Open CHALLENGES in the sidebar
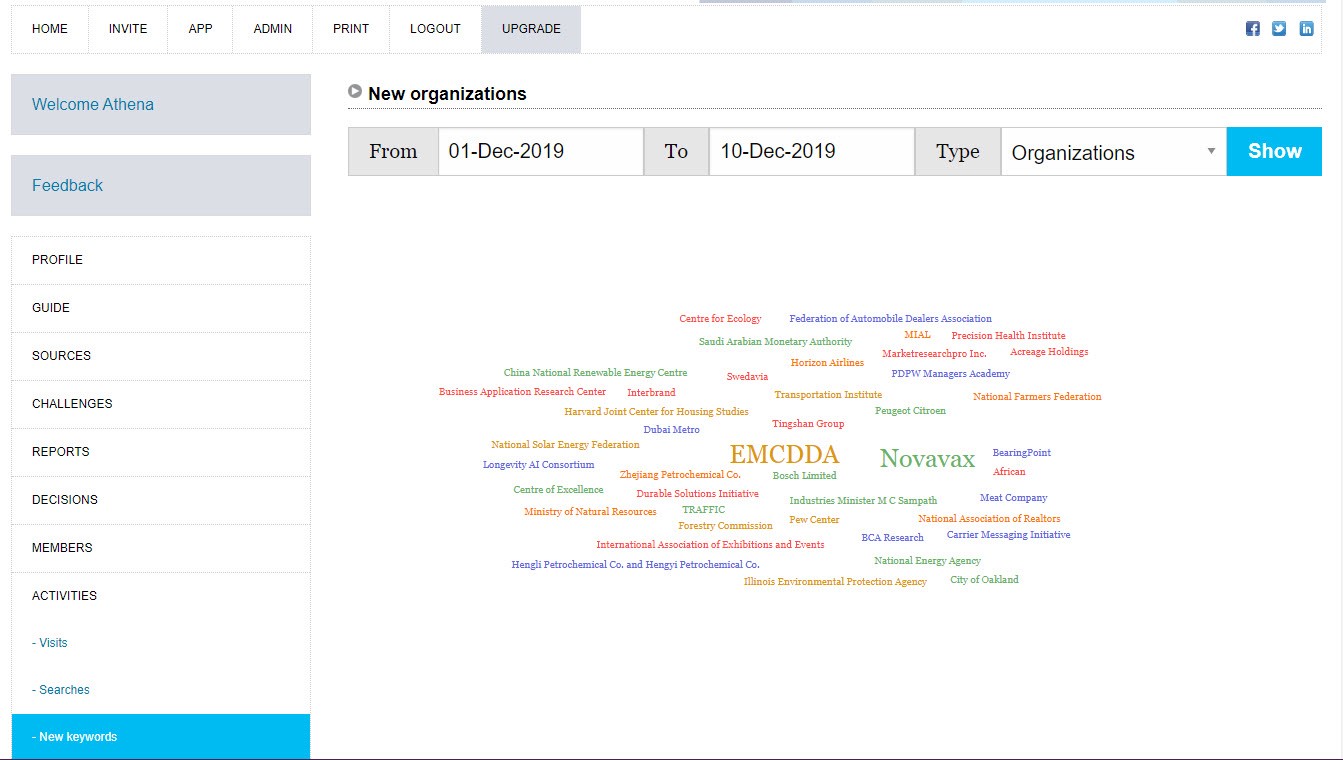 [161, 404]
